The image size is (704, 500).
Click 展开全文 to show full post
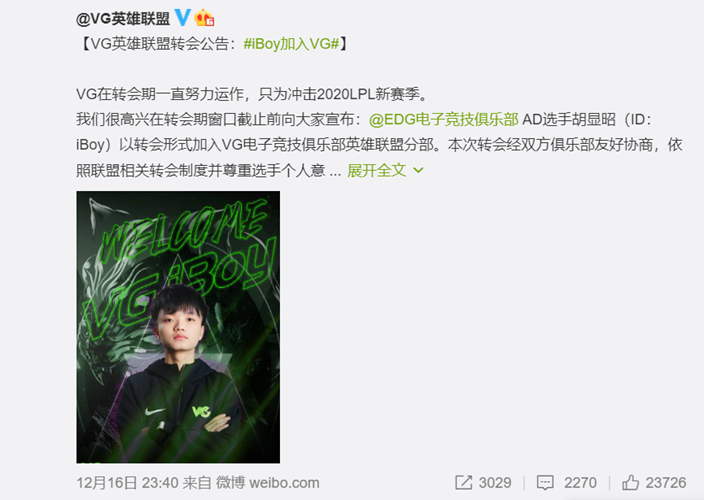377,170
